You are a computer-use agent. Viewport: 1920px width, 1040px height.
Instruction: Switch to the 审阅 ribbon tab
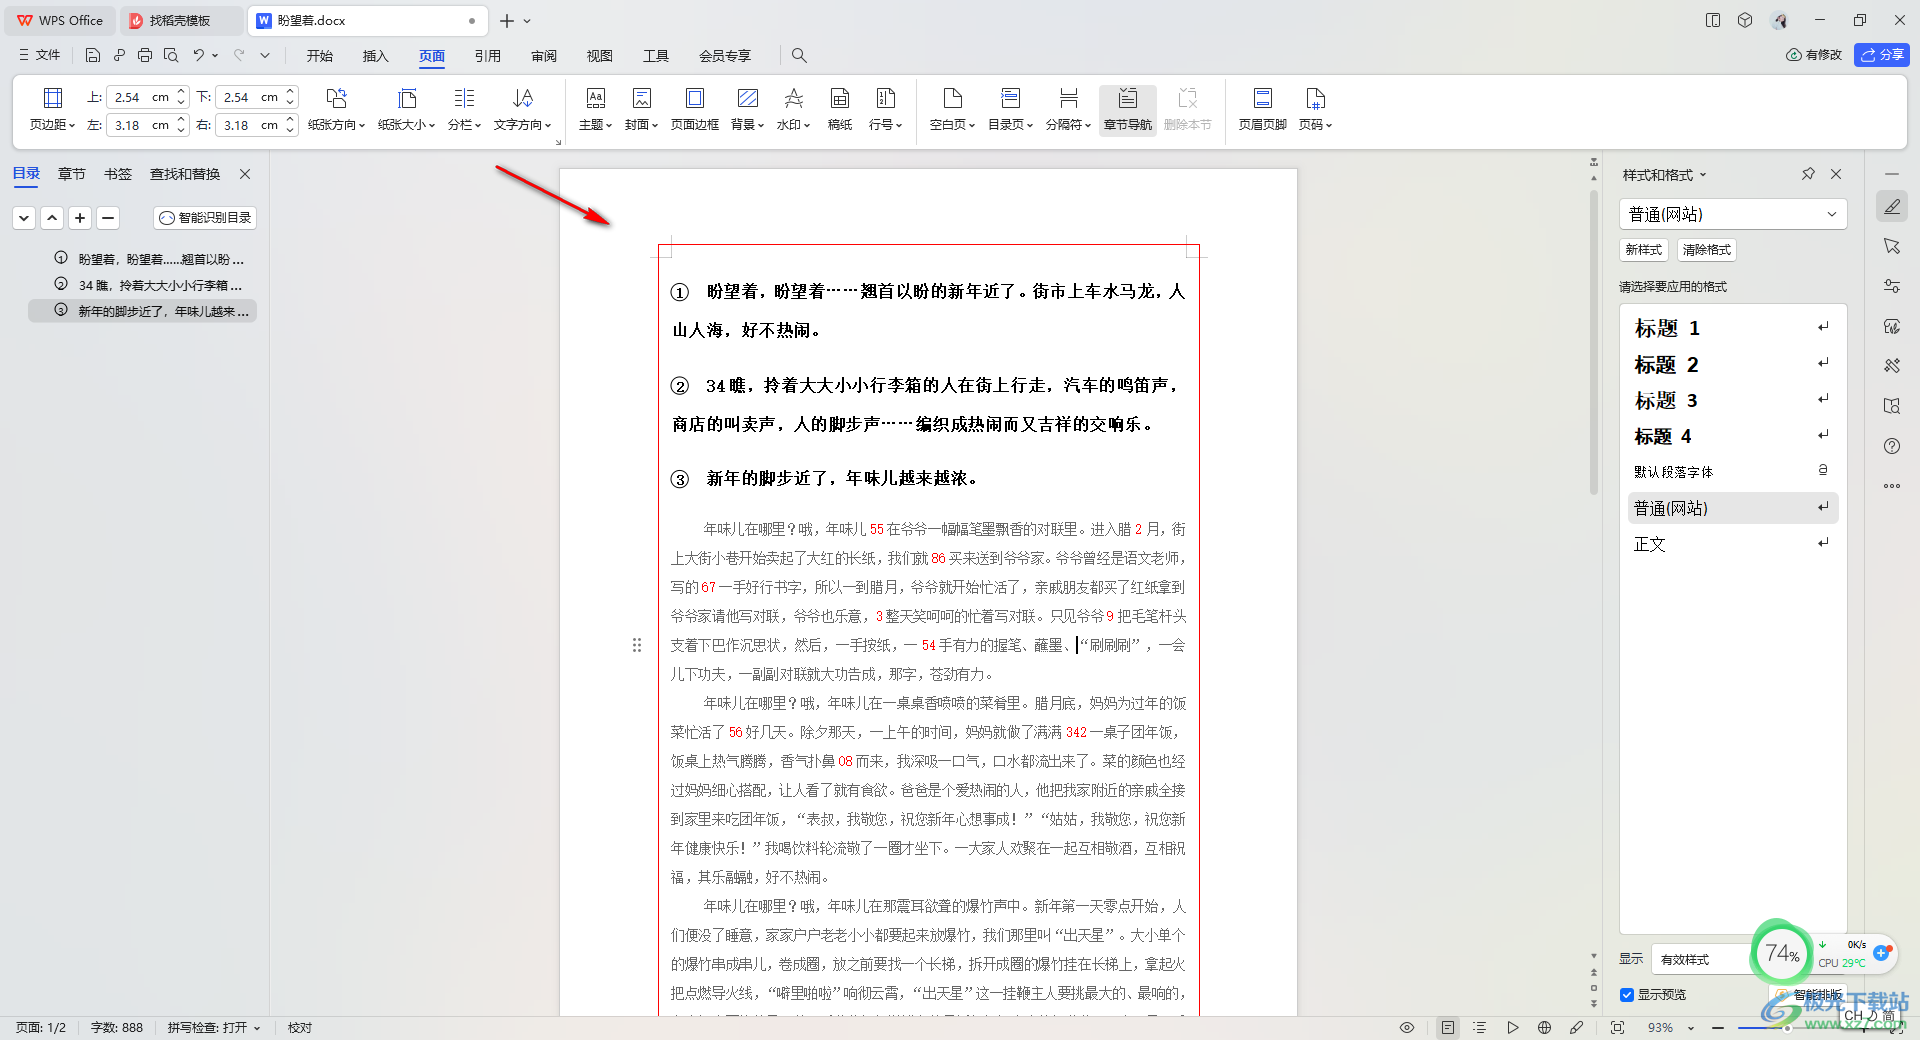(544, 56)
